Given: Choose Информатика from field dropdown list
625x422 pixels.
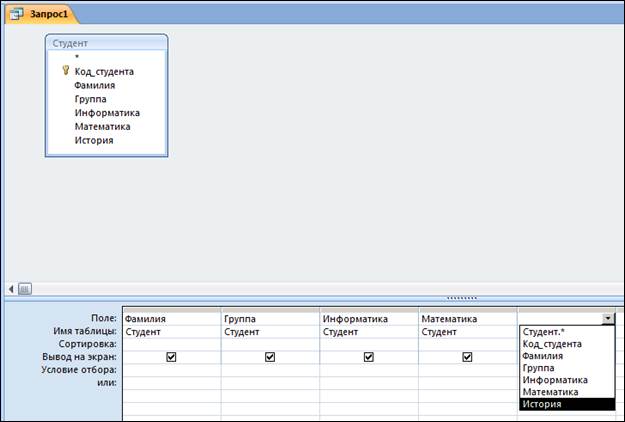Looking at the screenshot, I should (x=567, y=380).
